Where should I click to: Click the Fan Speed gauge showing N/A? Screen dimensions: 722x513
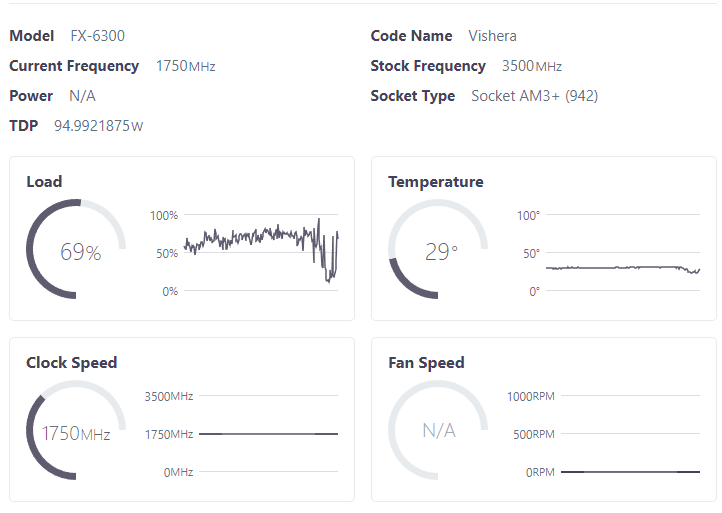point(439,431)
